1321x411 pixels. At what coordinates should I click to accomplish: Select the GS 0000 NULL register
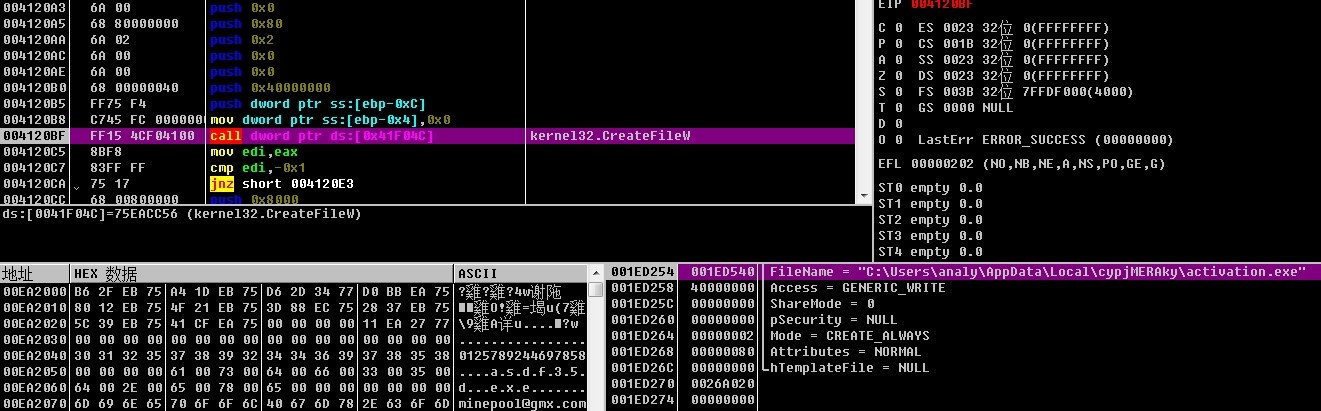pyautogui.click(x=965, y=108)
